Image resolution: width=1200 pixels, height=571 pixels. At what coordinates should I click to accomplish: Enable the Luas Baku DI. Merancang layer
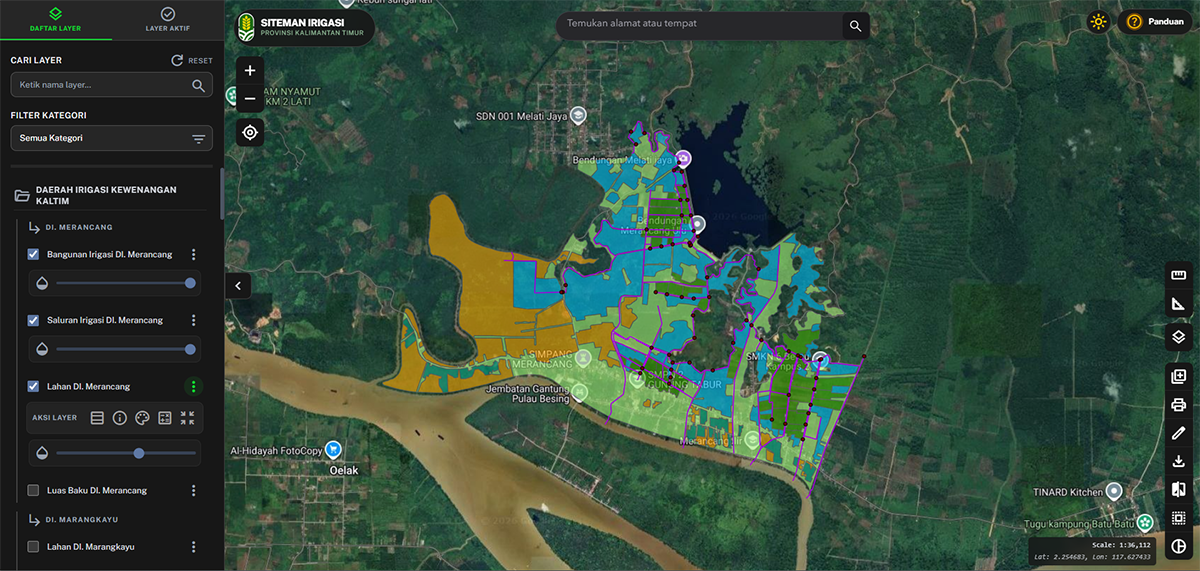coord(33,491)
